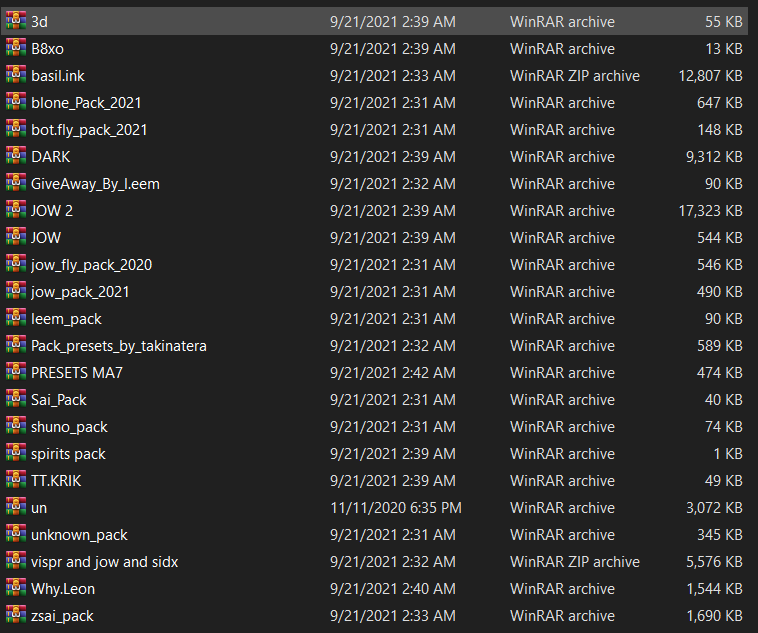The height and width of the screenshot is (633, 758).
Task: Click the WinRAR icon next to 3d
Action: tap(16, 21)
